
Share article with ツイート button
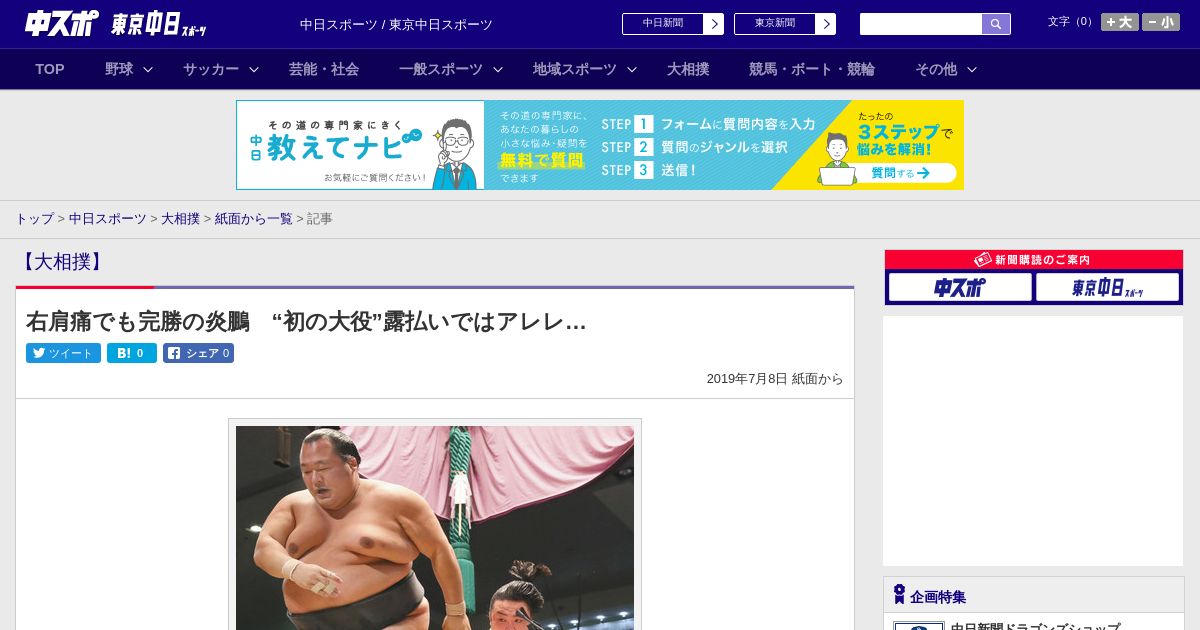point(63,353)
